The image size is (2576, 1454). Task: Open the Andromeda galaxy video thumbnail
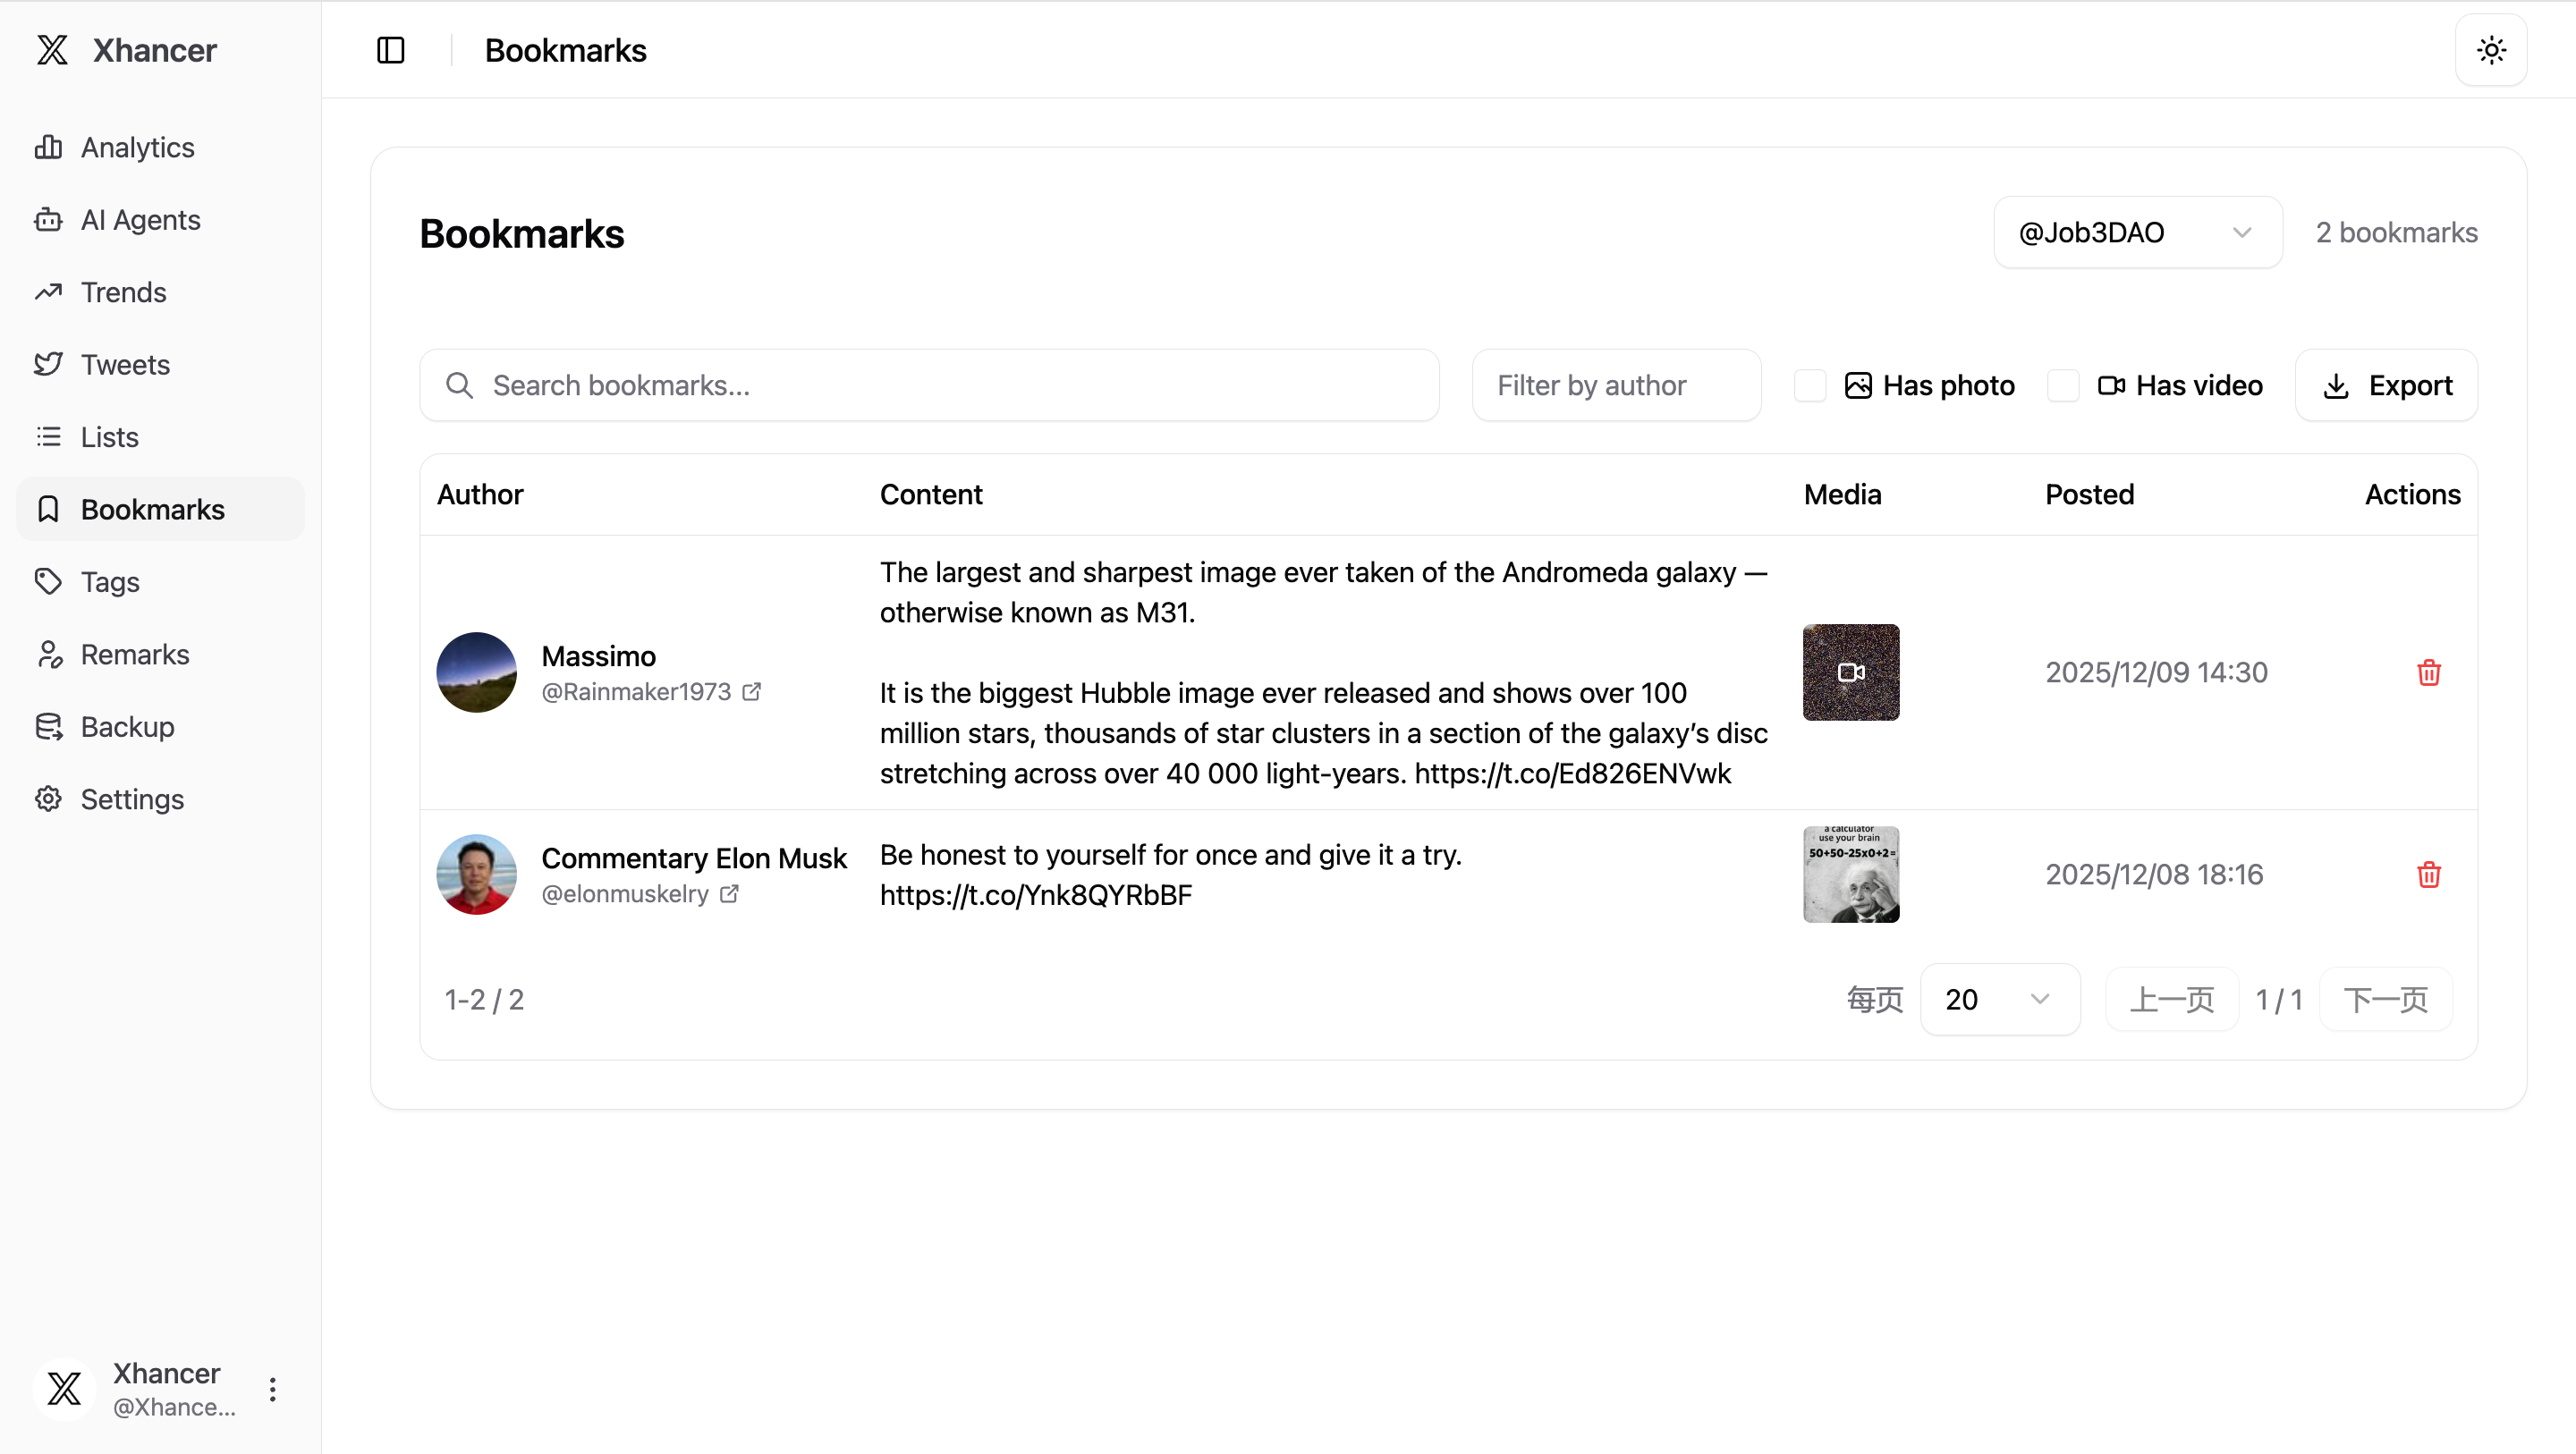click(1851, 673)
